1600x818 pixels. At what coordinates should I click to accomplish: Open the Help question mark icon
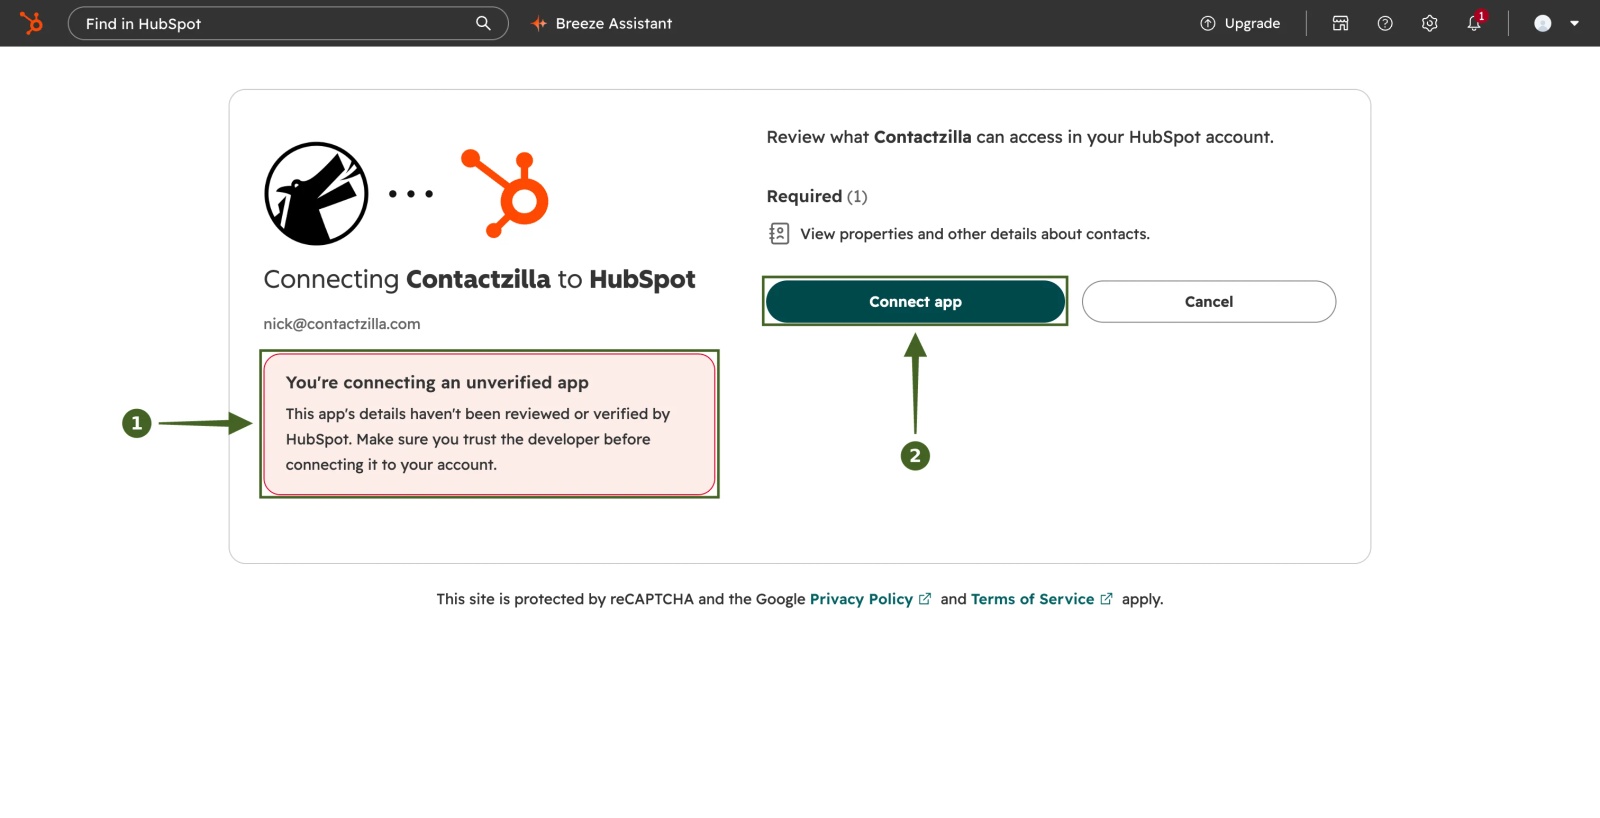tap(1385, 23)
